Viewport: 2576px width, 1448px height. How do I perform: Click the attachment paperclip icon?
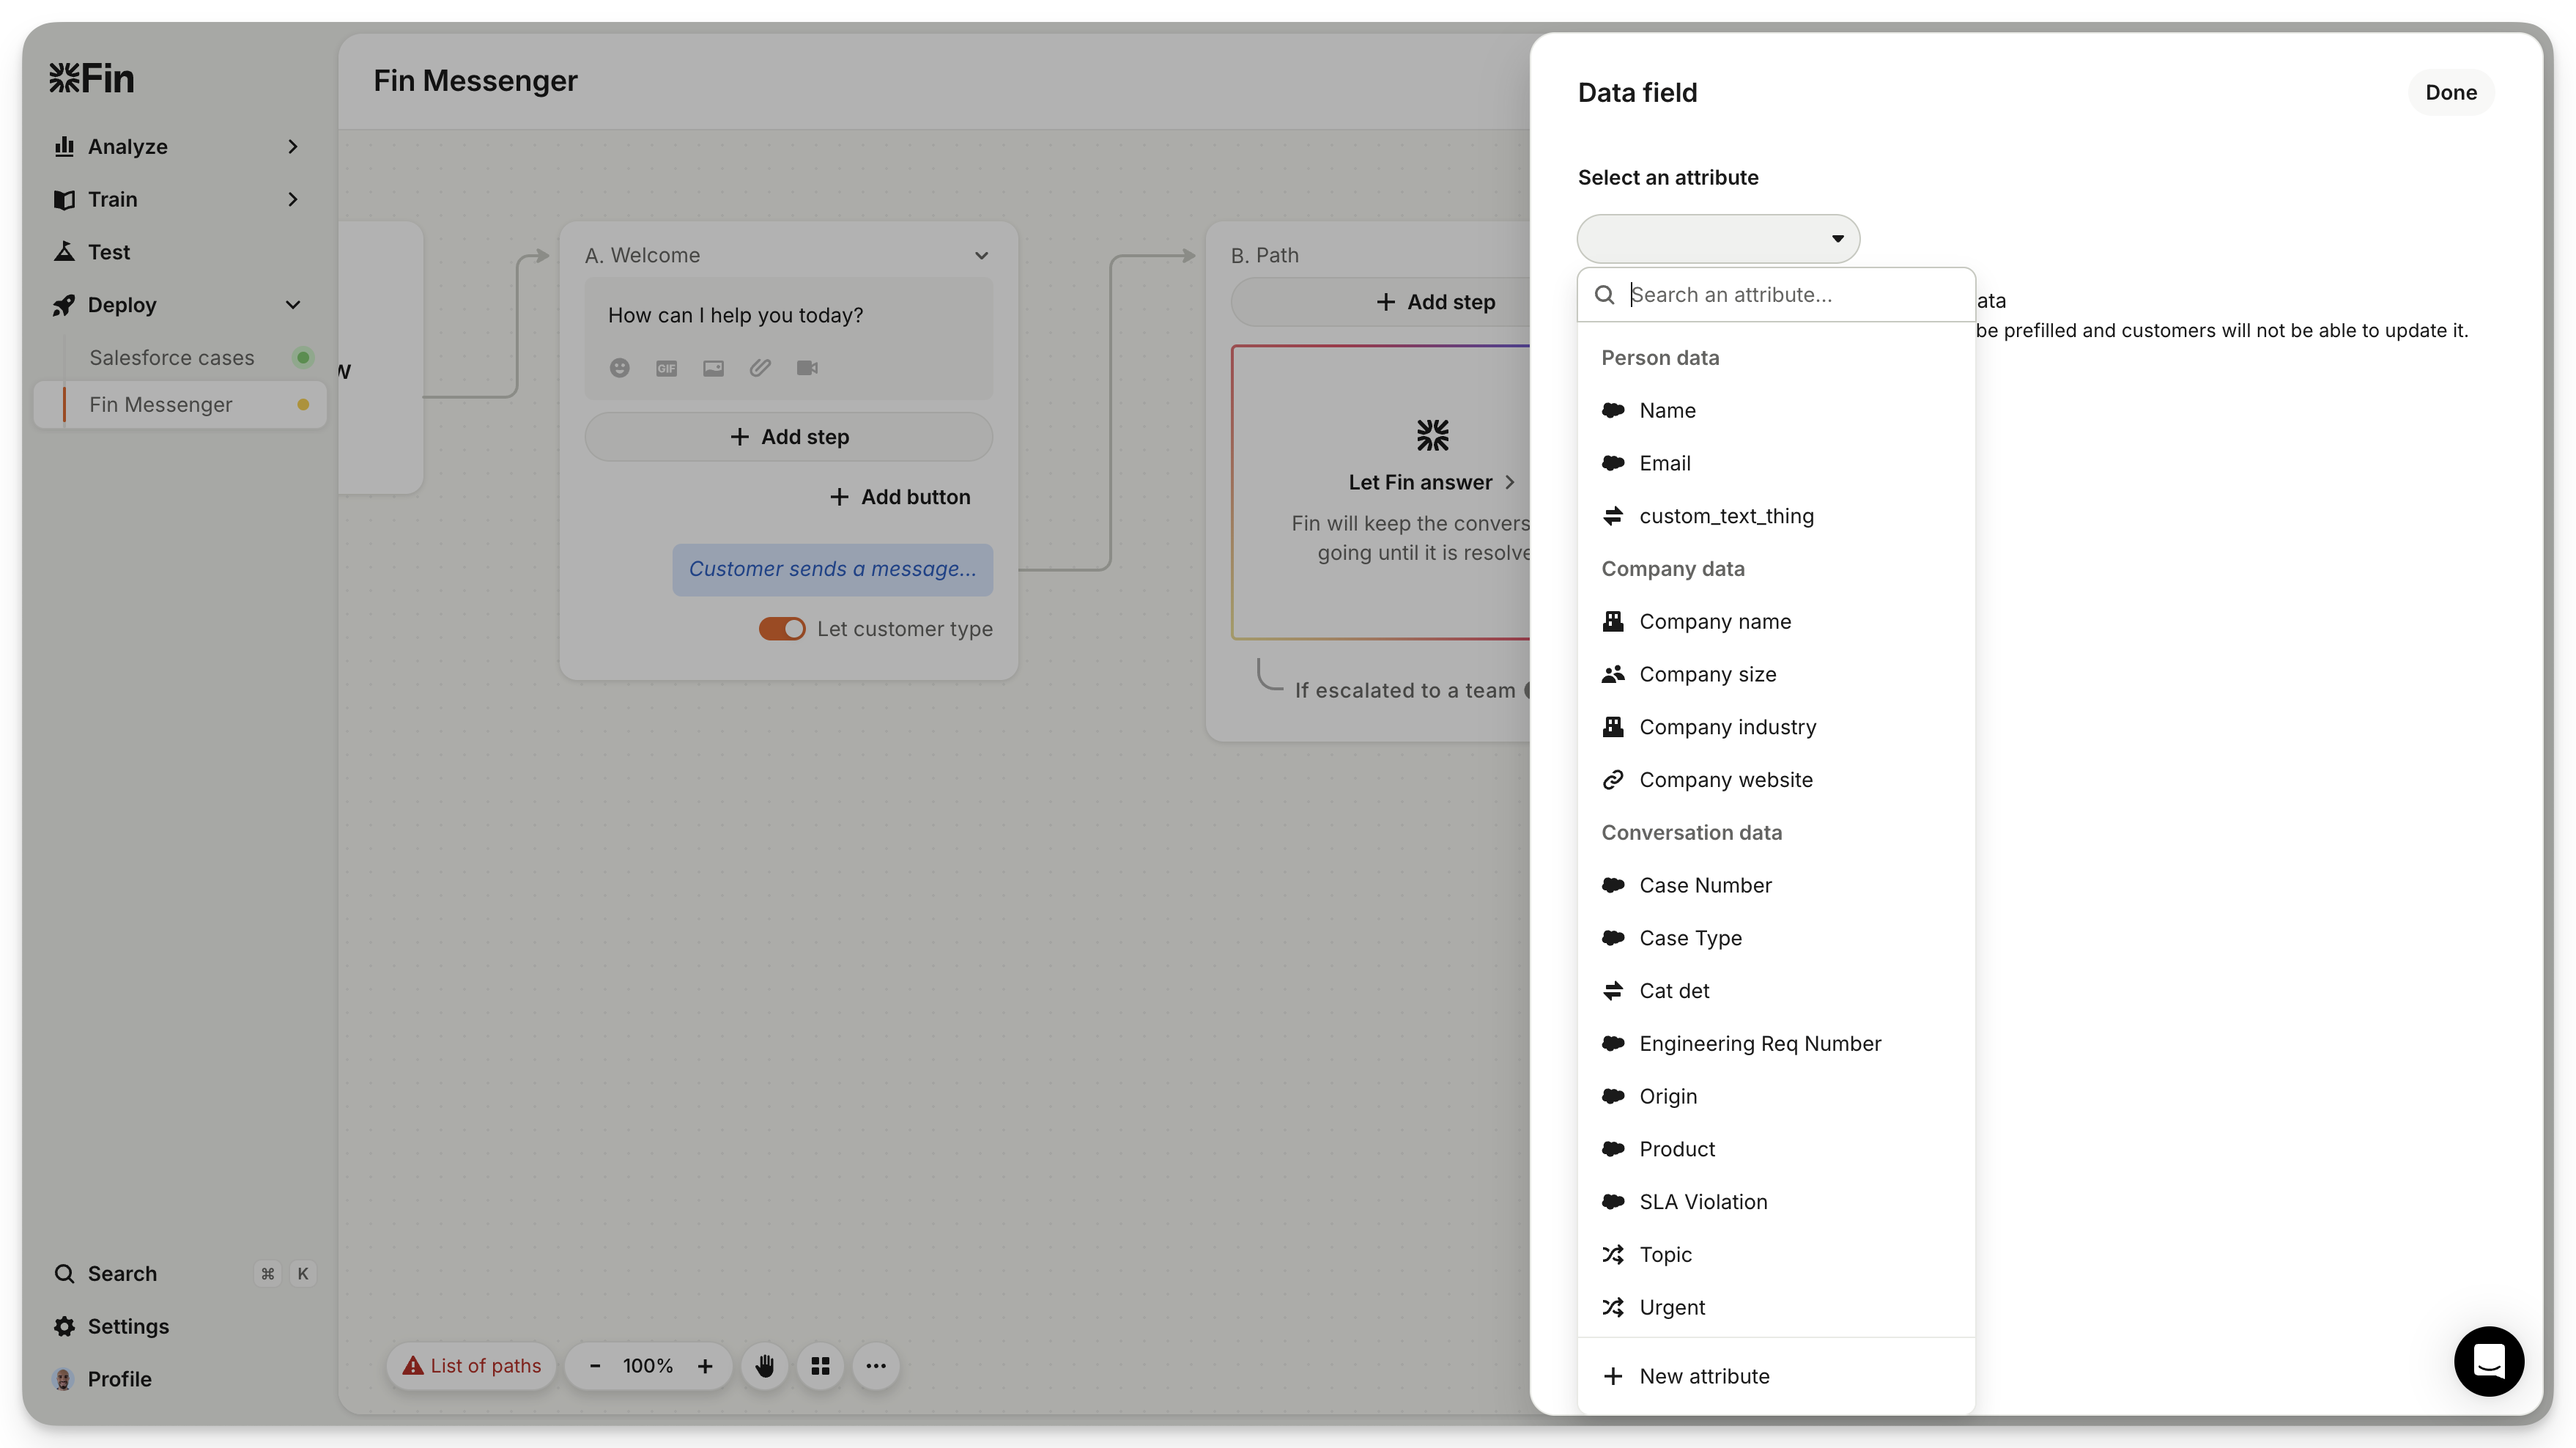(x=760, y=368)
